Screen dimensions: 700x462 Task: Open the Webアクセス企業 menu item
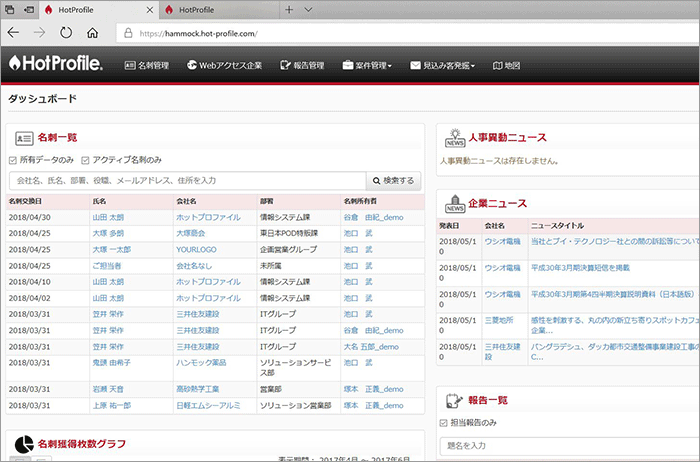[x=225, y=65]
